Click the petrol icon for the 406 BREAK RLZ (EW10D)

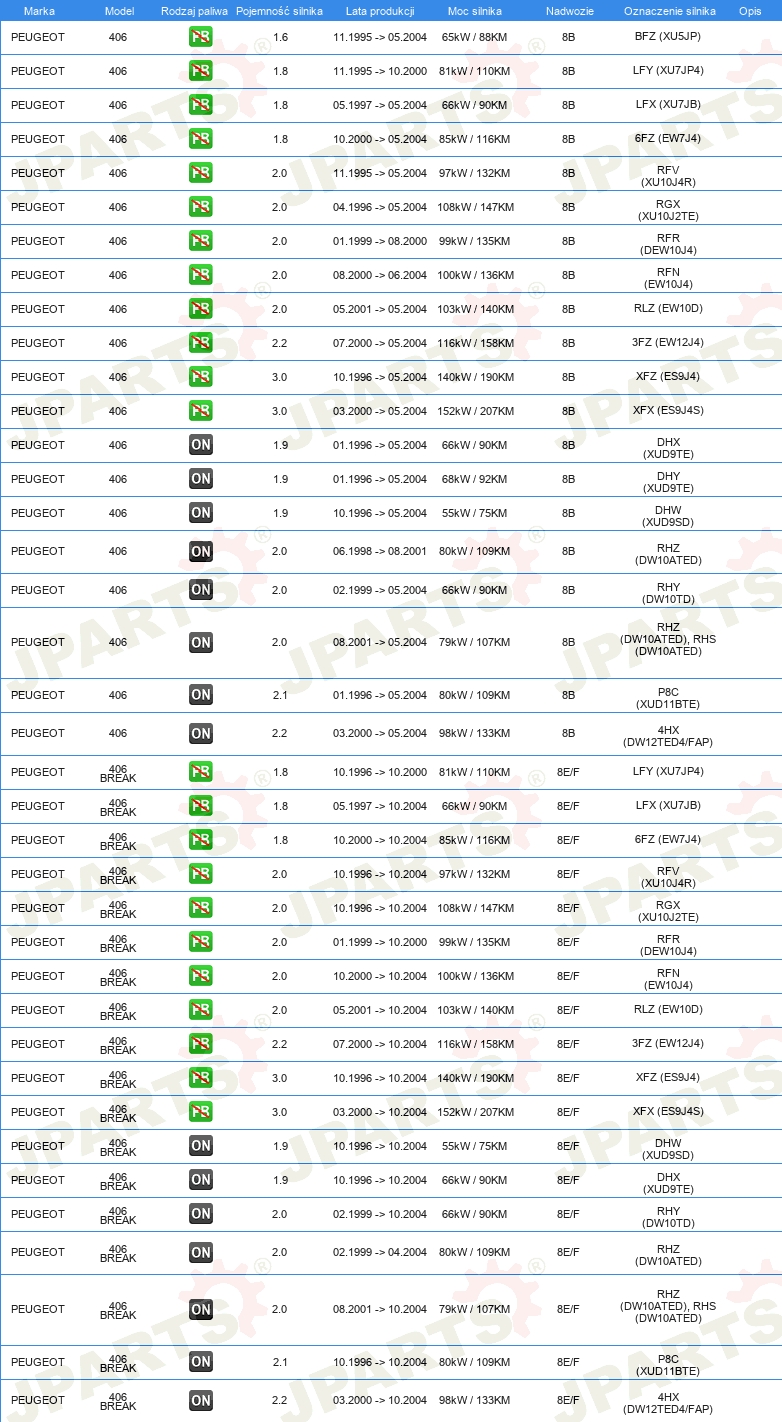[201, 1010]
